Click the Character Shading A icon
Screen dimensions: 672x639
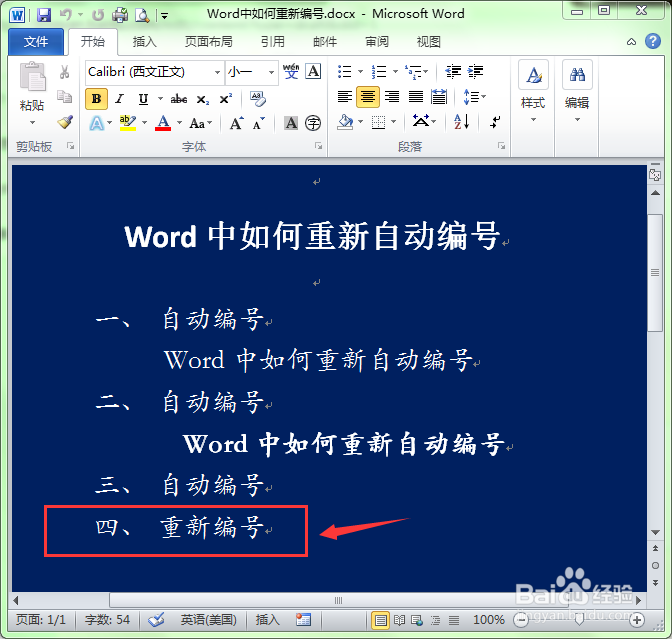[291, 123]
